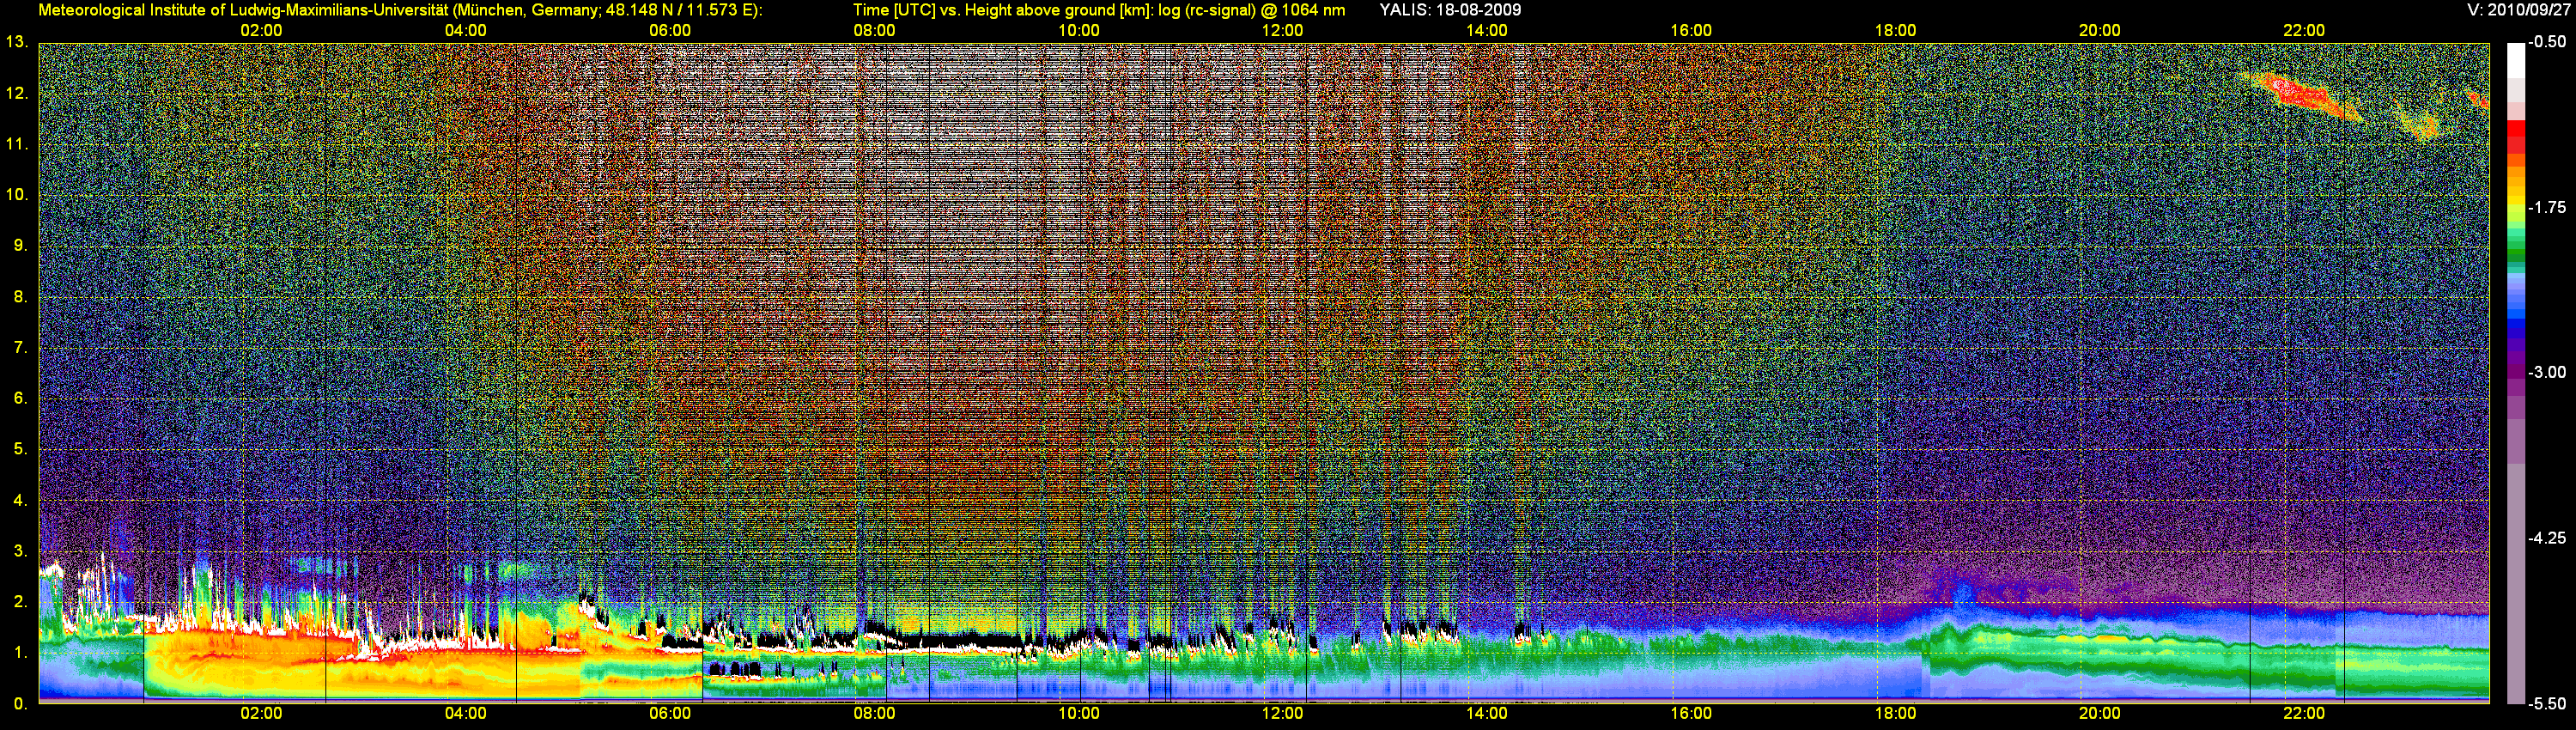Click the 02:00 time label on top axis
The image size is (2576, 730).
click(x=261, y=30)
